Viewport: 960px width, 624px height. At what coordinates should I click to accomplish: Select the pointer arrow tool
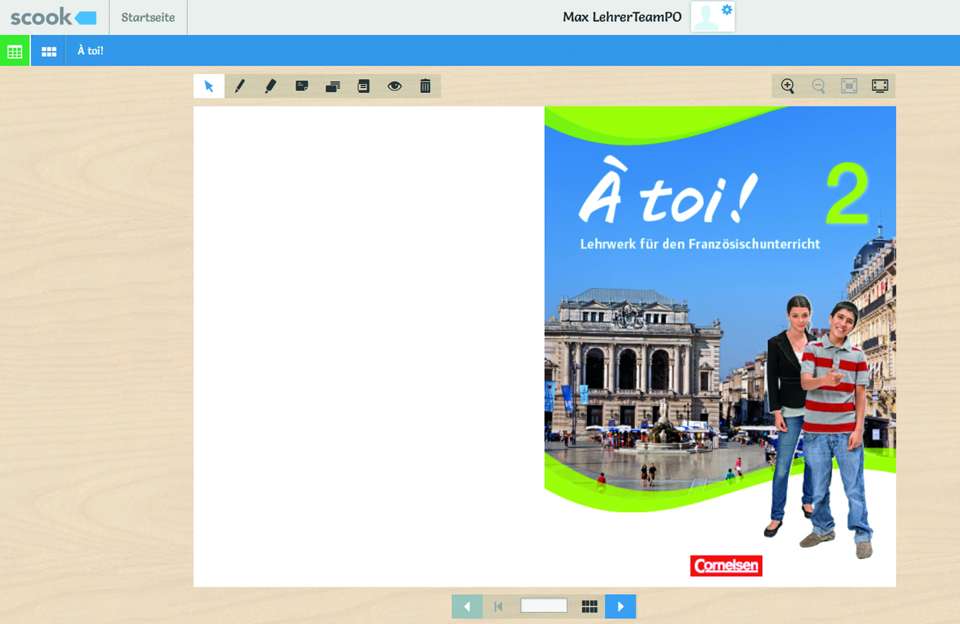[209, 86]
